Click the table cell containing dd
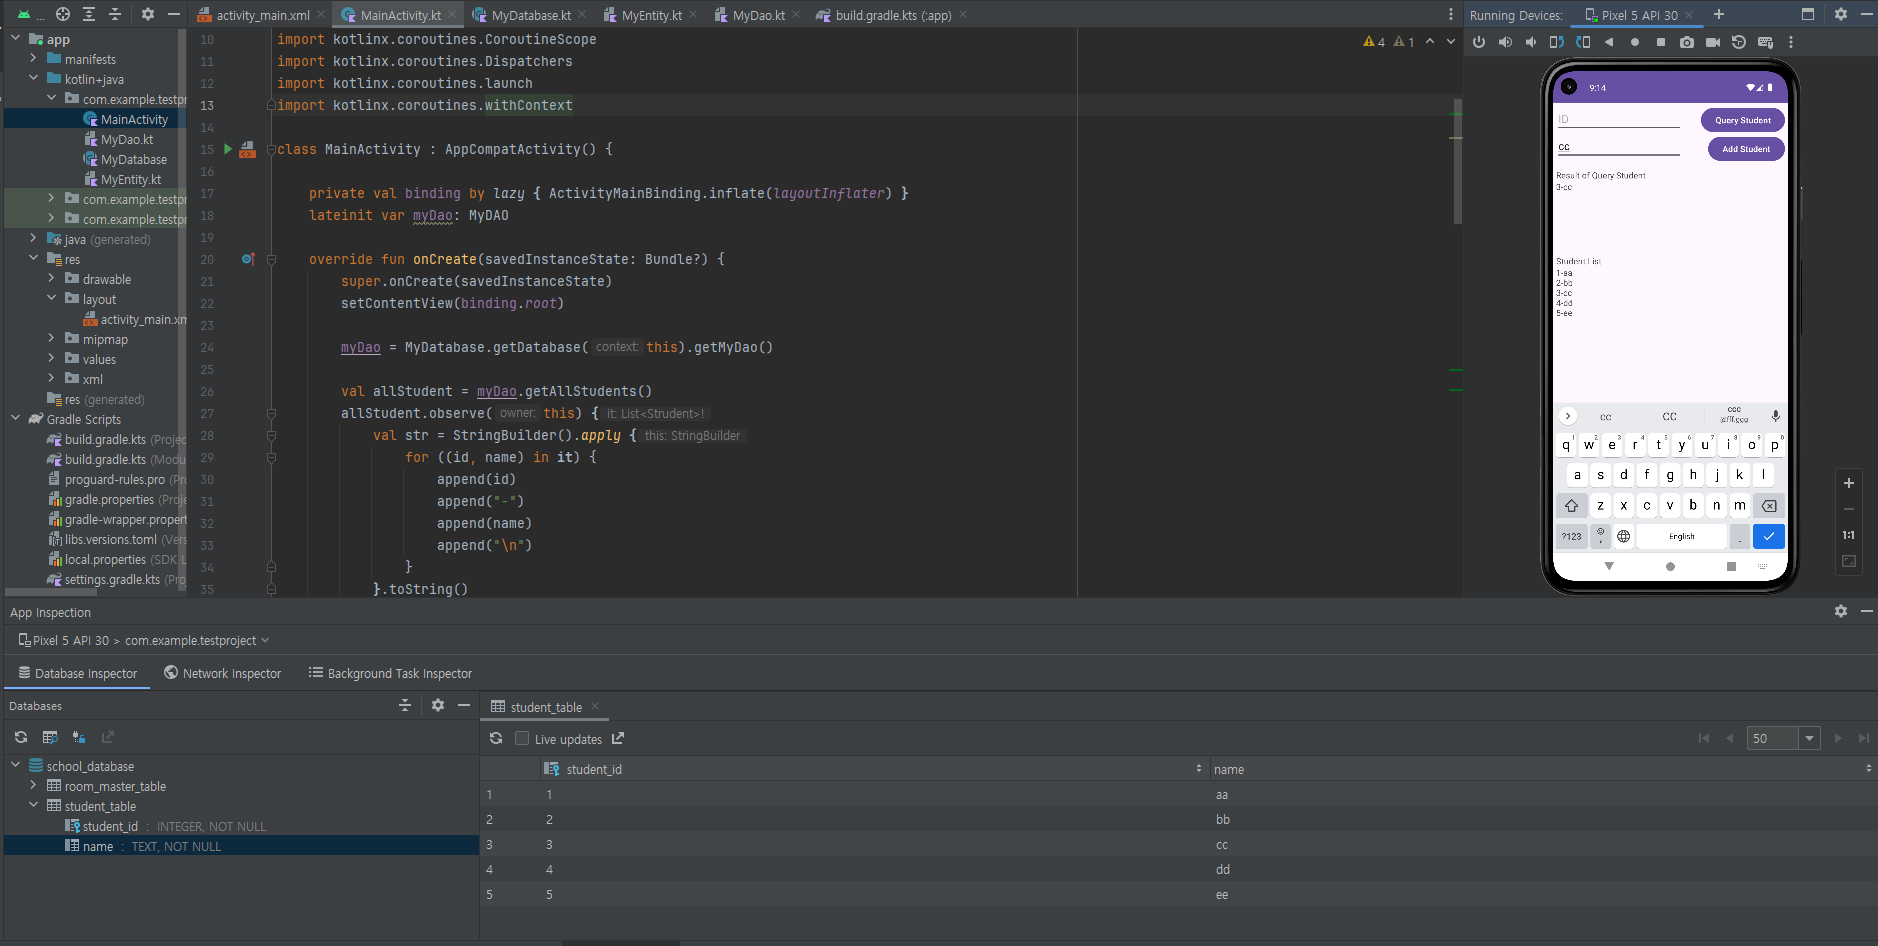 (1222, 870)
